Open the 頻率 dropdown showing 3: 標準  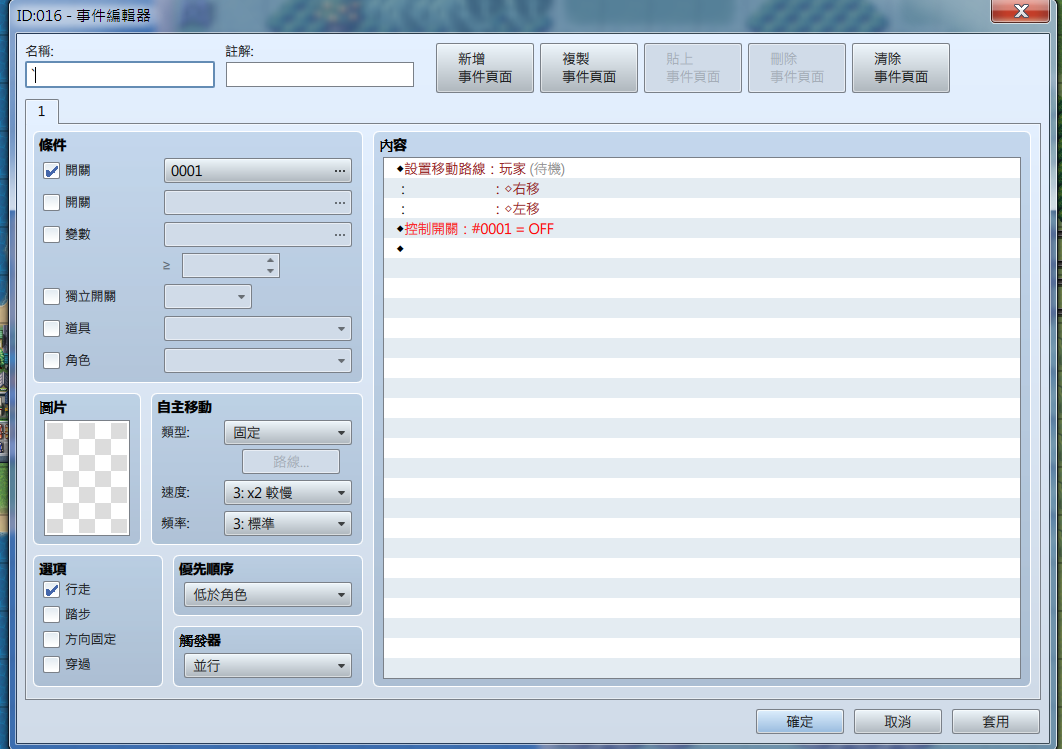click(x=288, y=523)
